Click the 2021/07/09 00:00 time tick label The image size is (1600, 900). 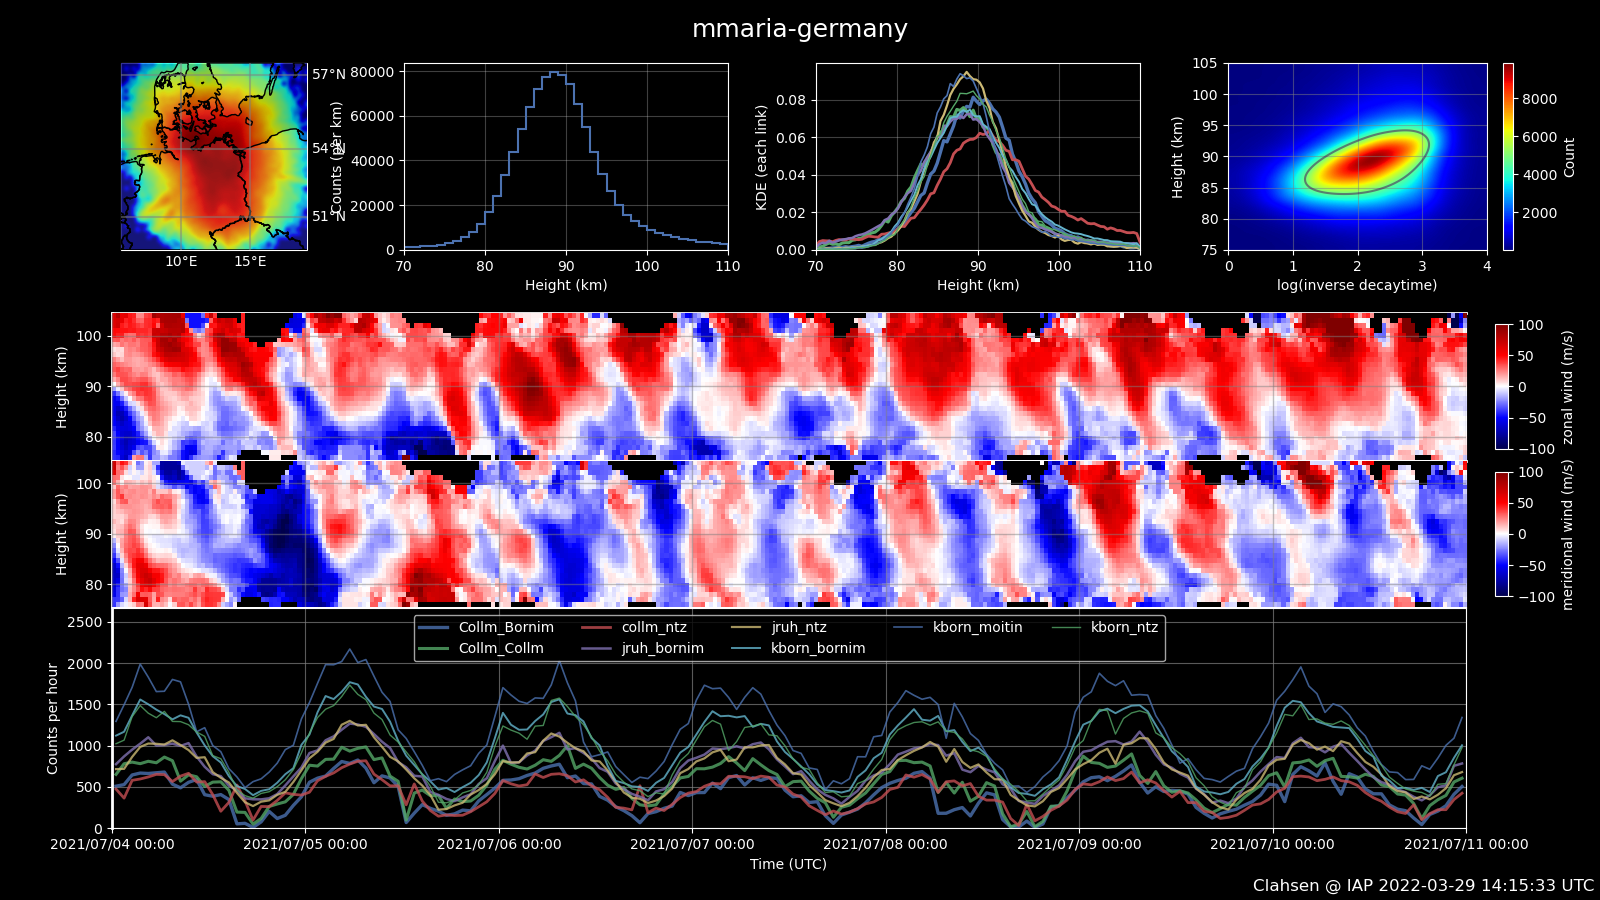click(x=1079, y=845)
